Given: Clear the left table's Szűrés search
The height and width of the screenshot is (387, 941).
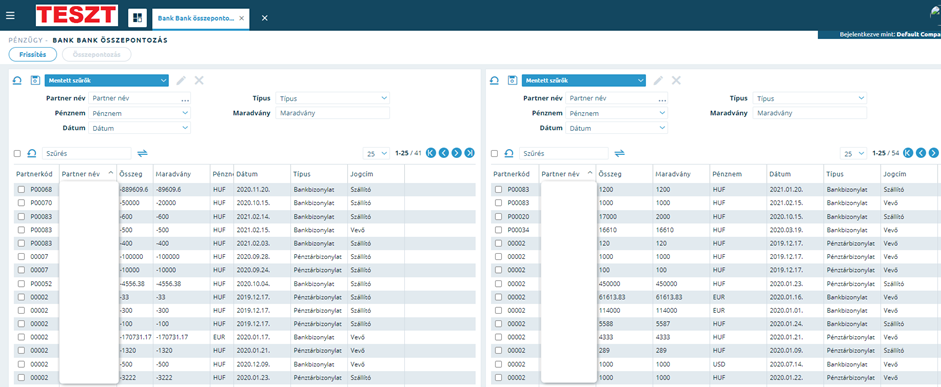Looking at the screenshot, I should (x=32, y=154).
